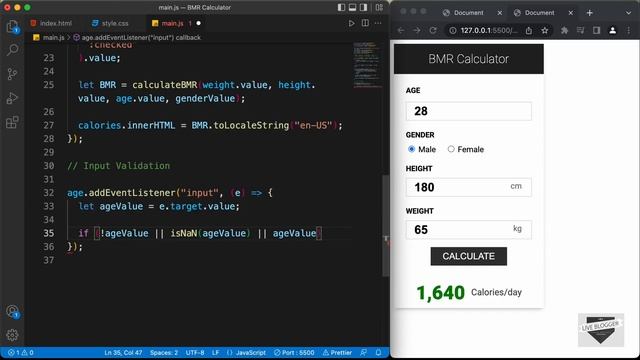Viewport: 640px width, 360px height.
Task: Change the LF end of line sequence
Action: [216, 353]
